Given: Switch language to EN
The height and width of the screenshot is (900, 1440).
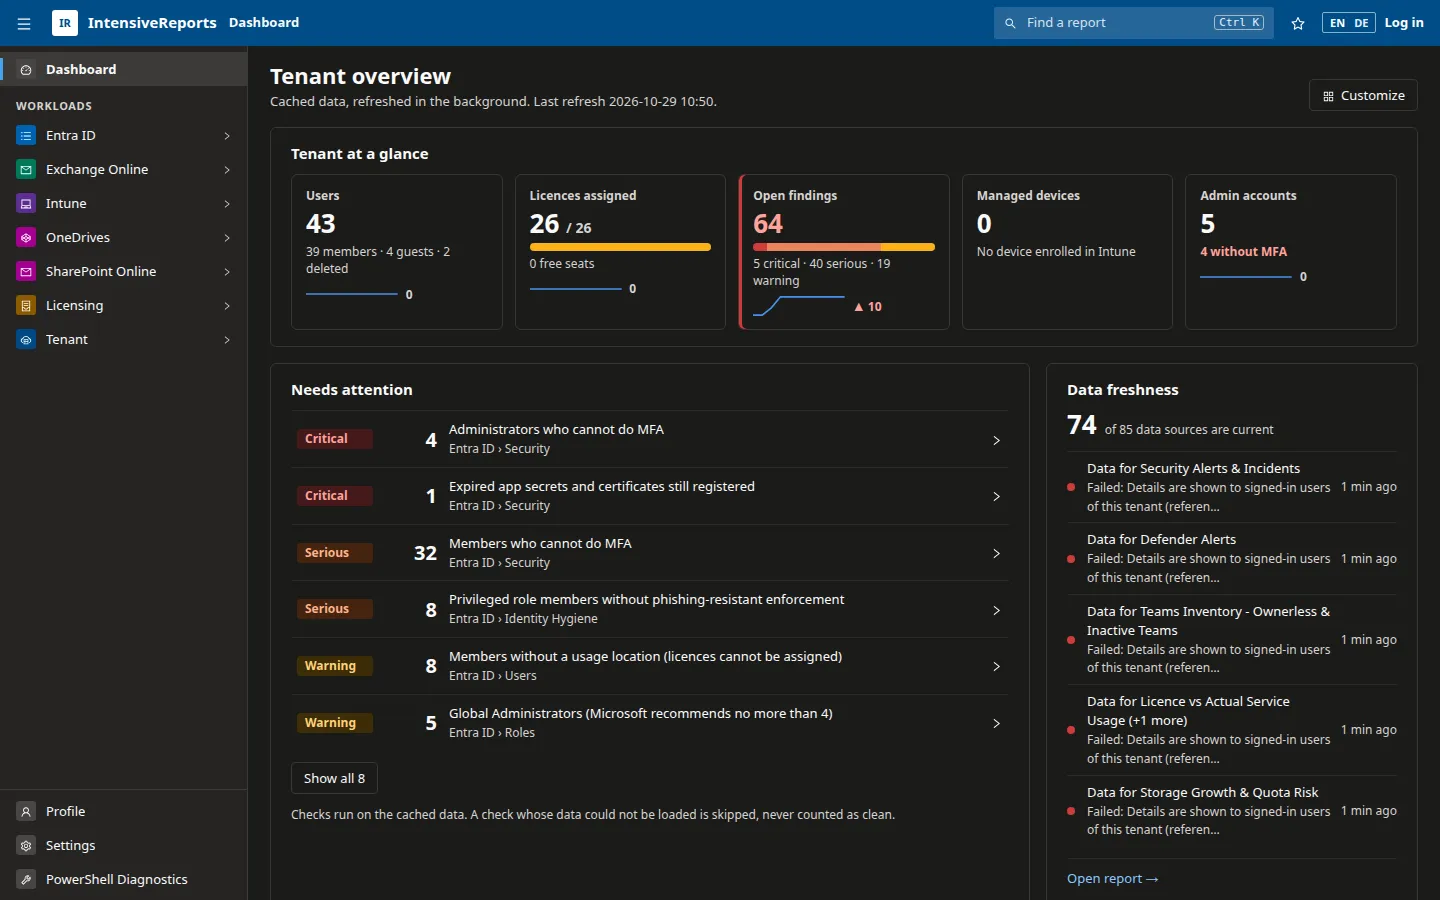Looking at the screenshot, I should click(x=1337, y=23).
